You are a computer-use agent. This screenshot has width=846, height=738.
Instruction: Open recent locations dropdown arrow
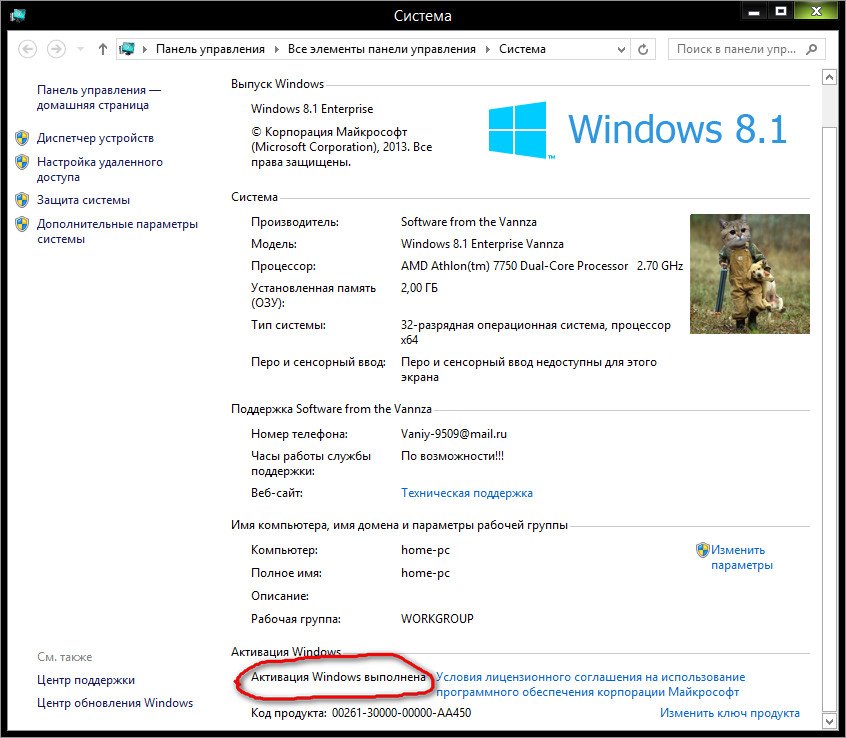[x=80, y=50]
